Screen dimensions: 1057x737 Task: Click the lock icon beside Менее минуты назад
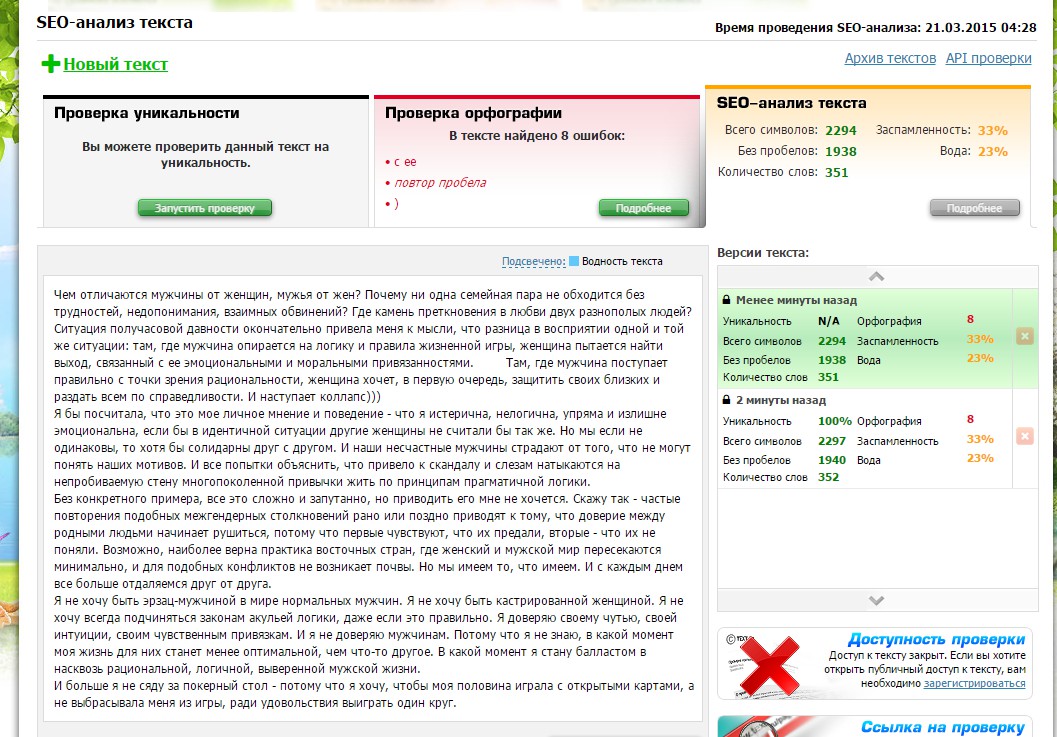726,299
